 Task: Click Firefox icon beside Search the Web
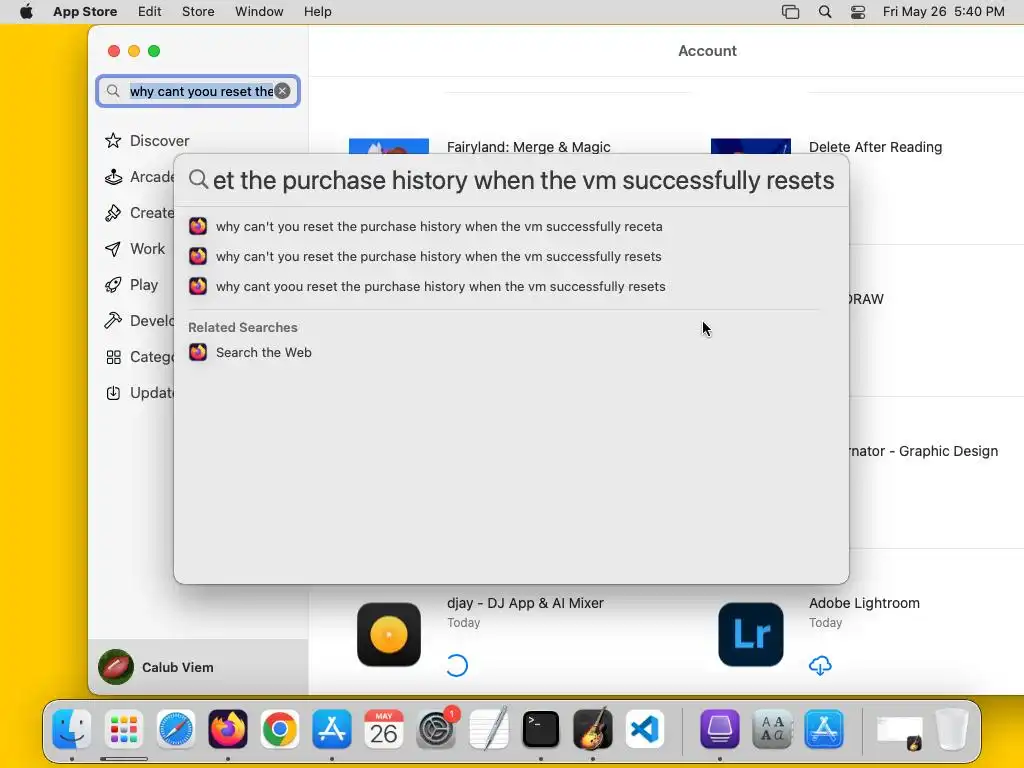(x=198, y=353)
